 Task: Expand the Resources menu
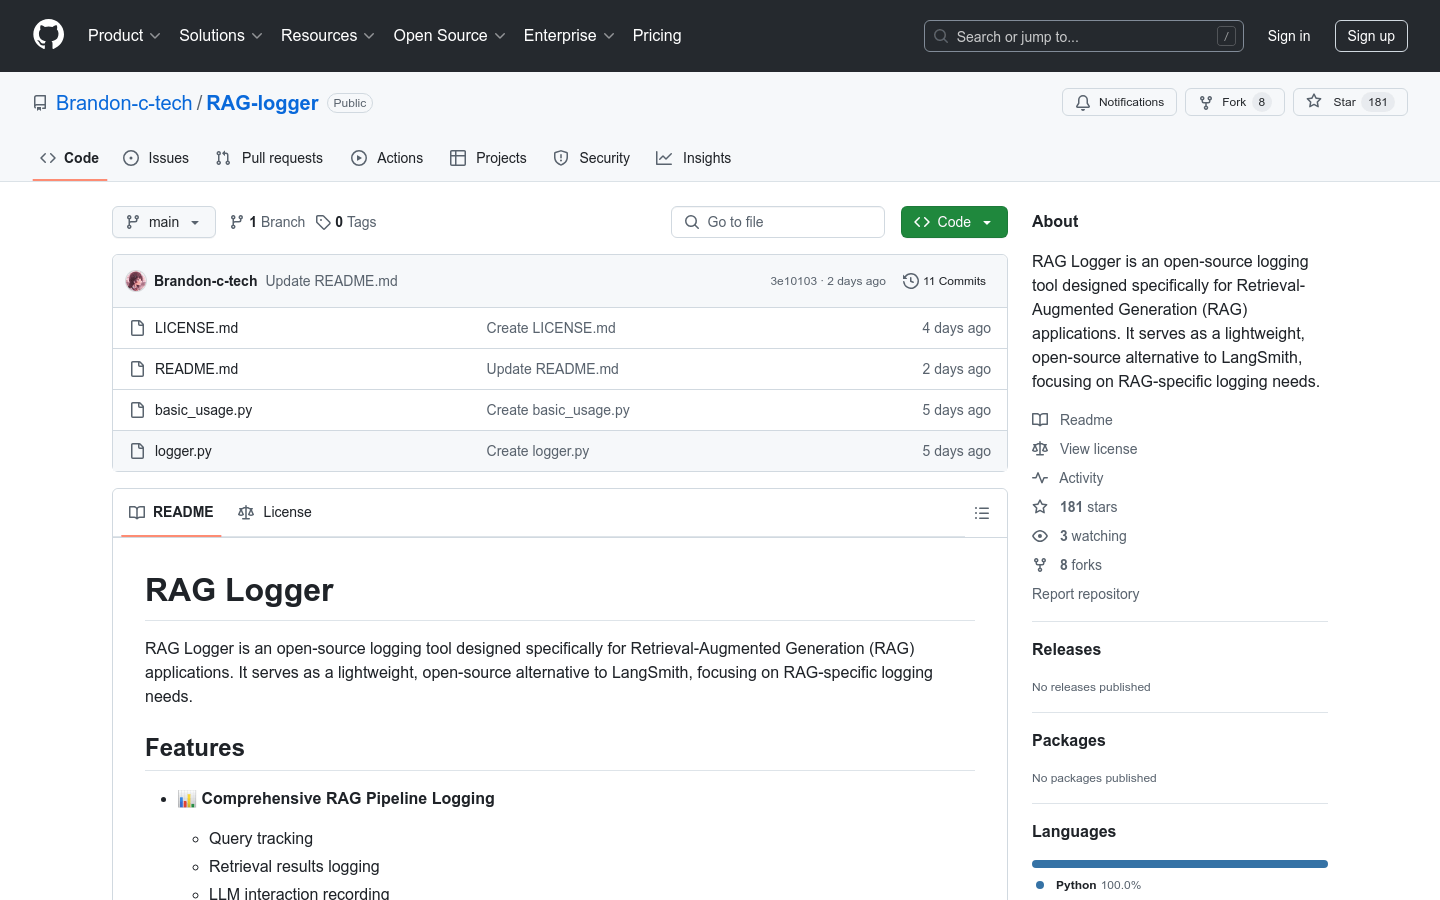(x=327, y=35)
